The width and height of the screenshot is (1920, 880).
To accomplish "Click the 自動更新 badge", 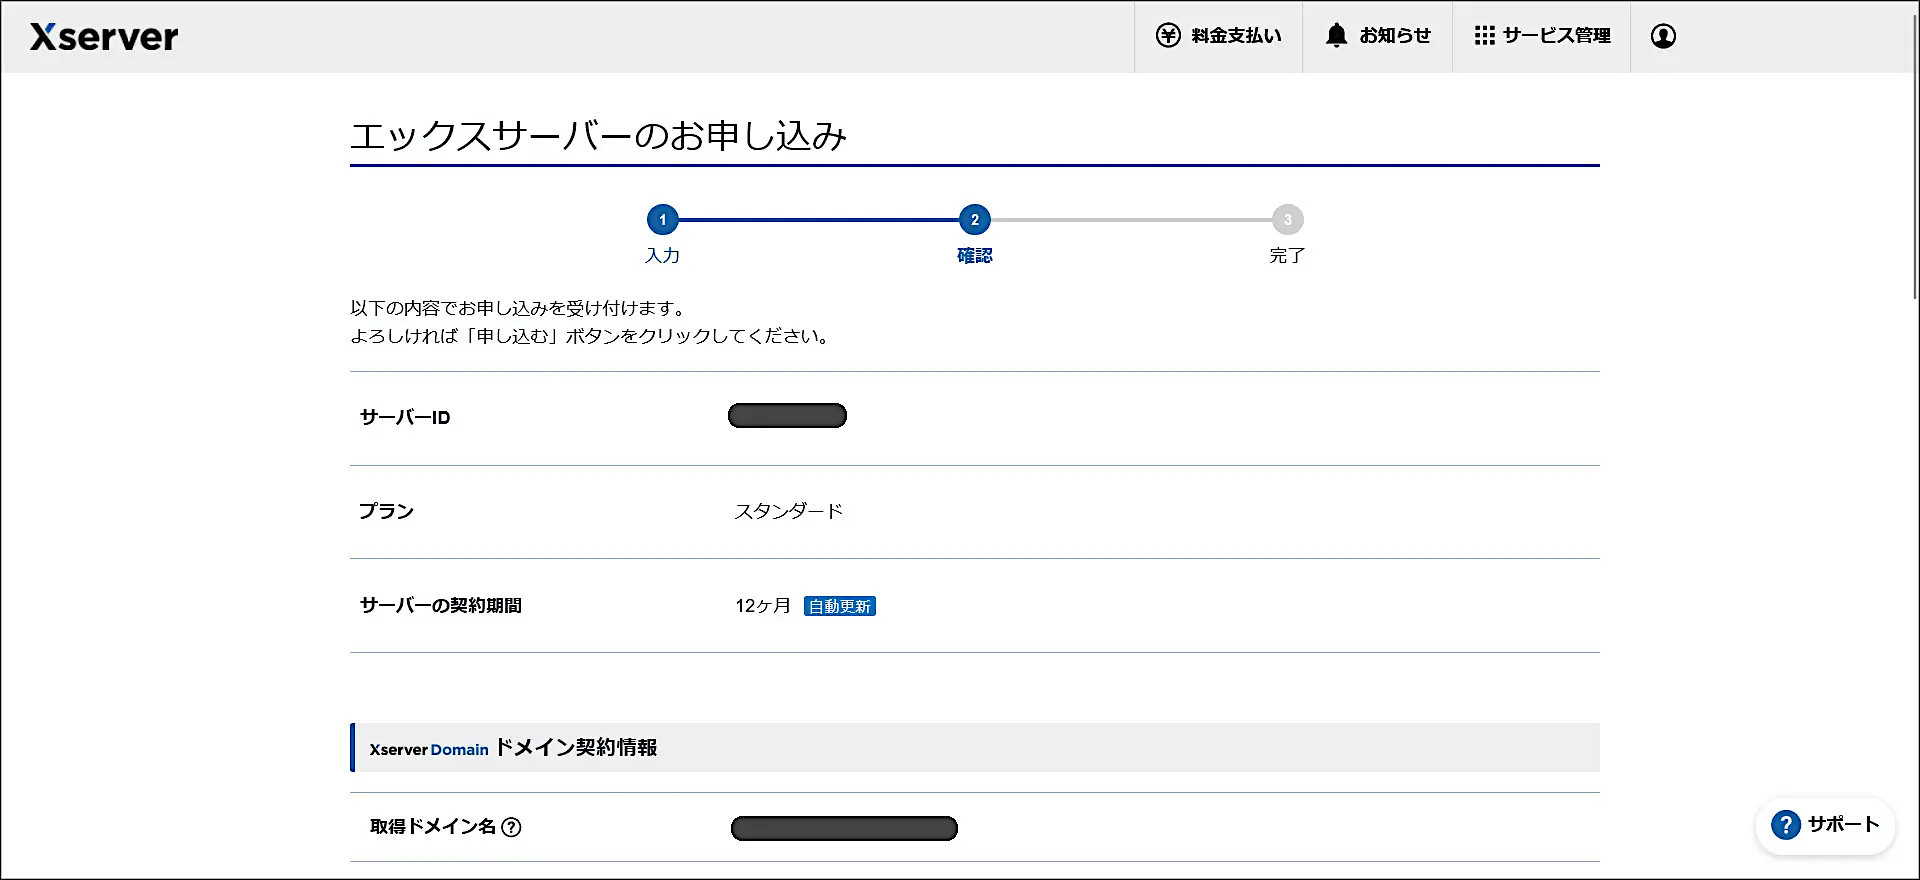I will 840,606.
